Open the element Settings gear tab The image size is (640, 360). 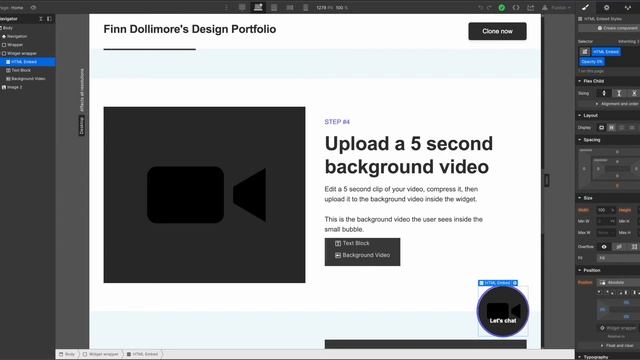[x=607, y=7]
